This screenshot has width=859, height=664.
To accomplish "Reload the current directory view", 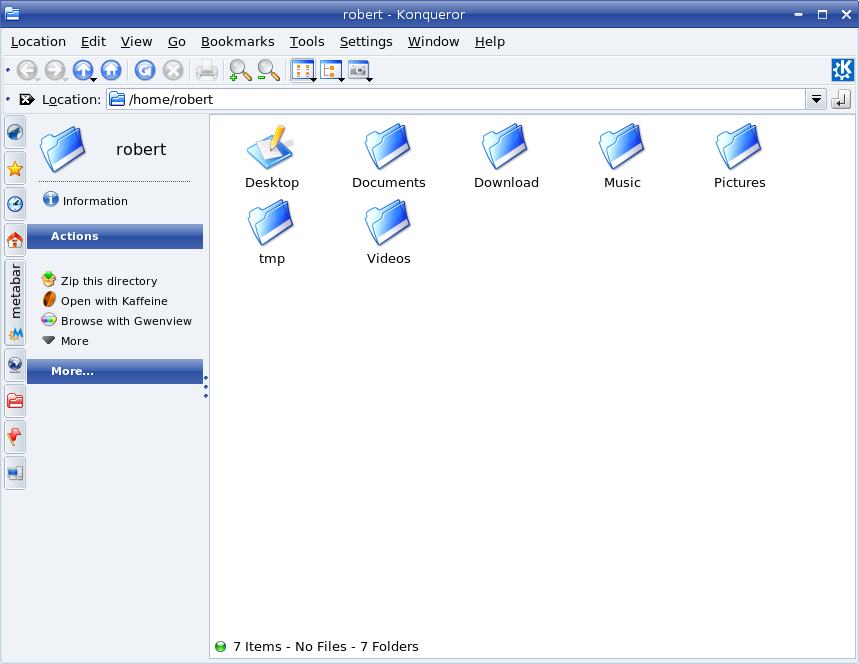I will 145,70.
